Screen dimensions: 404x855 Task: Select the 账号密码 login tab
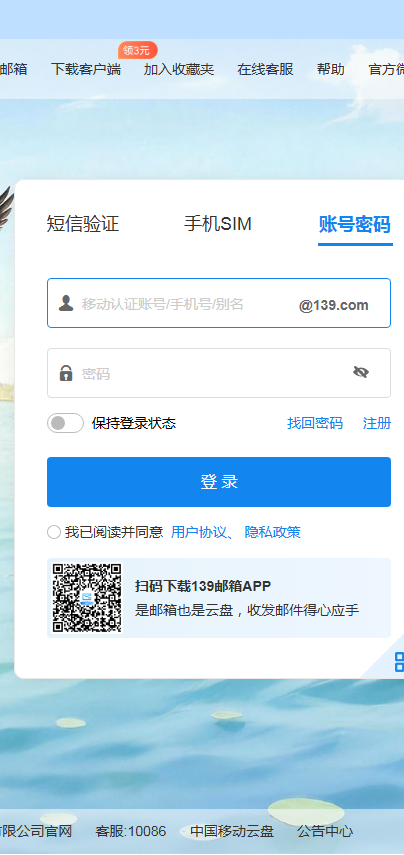click(x=355, y=225)
